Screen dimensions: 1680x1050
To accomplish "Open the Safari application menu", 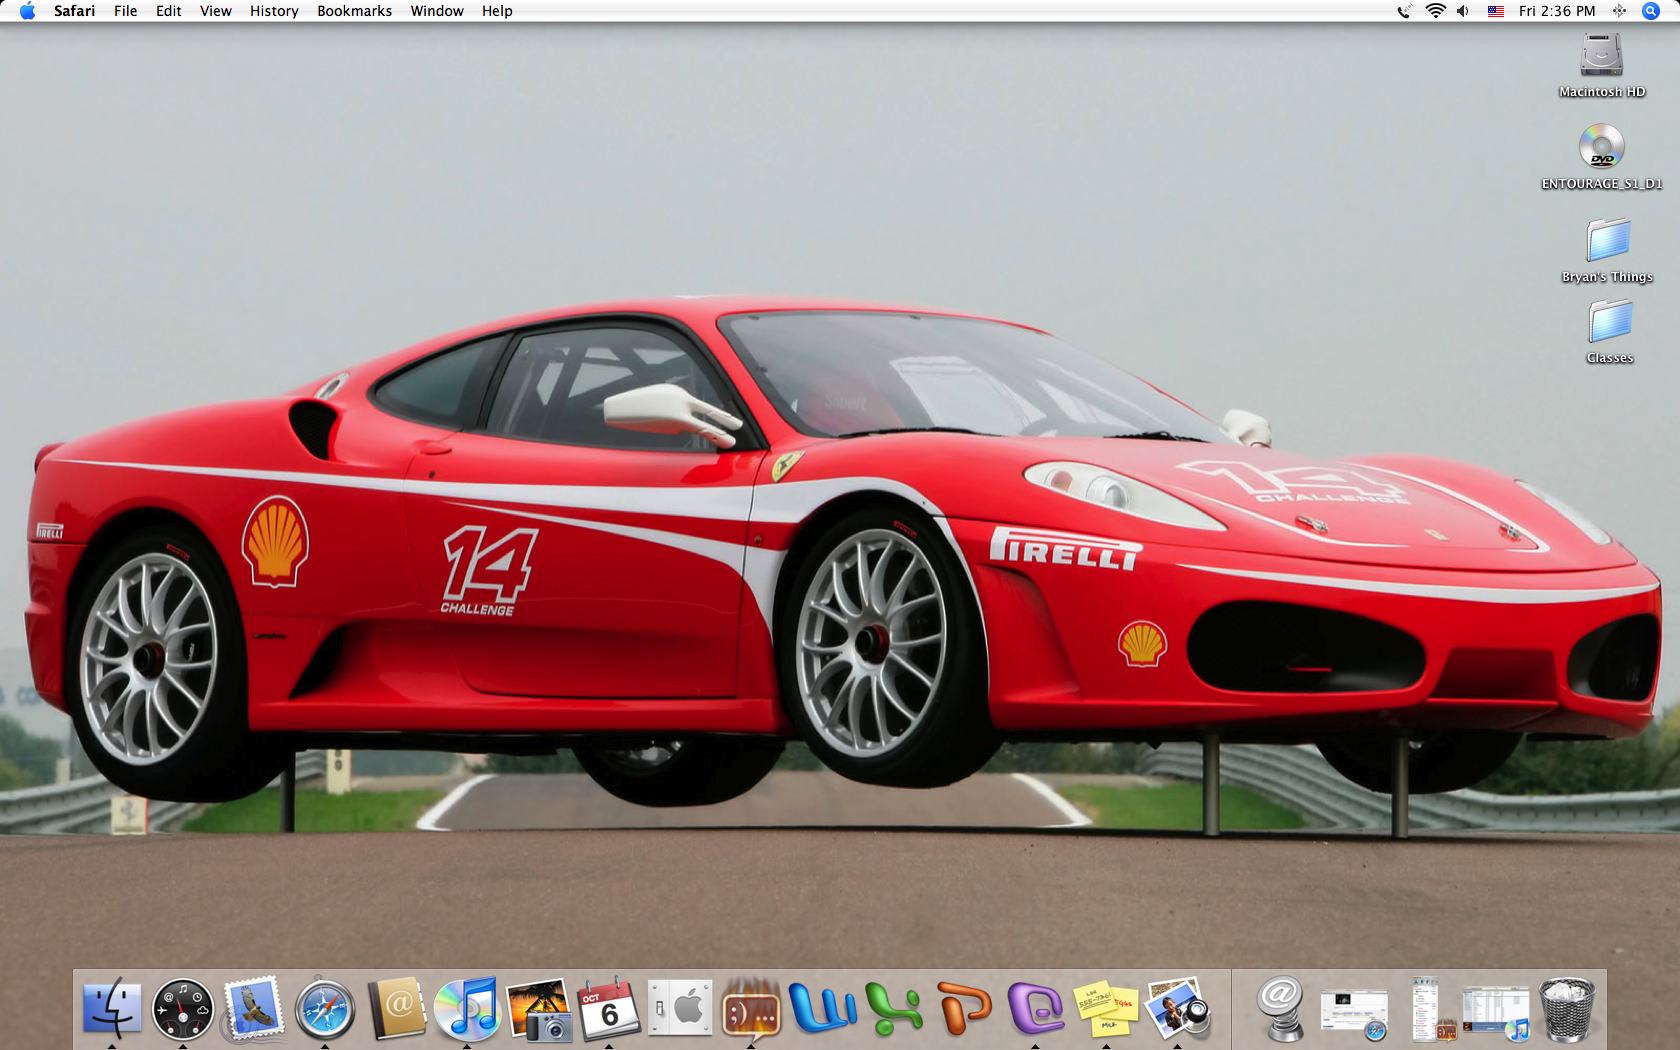I will click(74, 11).
